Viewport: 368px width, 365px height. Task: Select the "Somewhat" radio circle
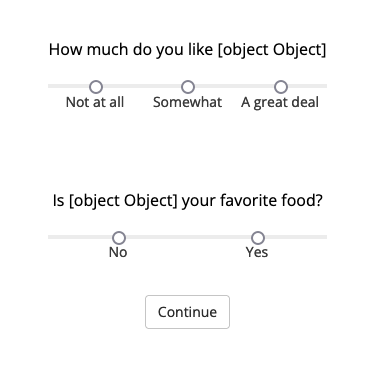(x=188, y=87)
